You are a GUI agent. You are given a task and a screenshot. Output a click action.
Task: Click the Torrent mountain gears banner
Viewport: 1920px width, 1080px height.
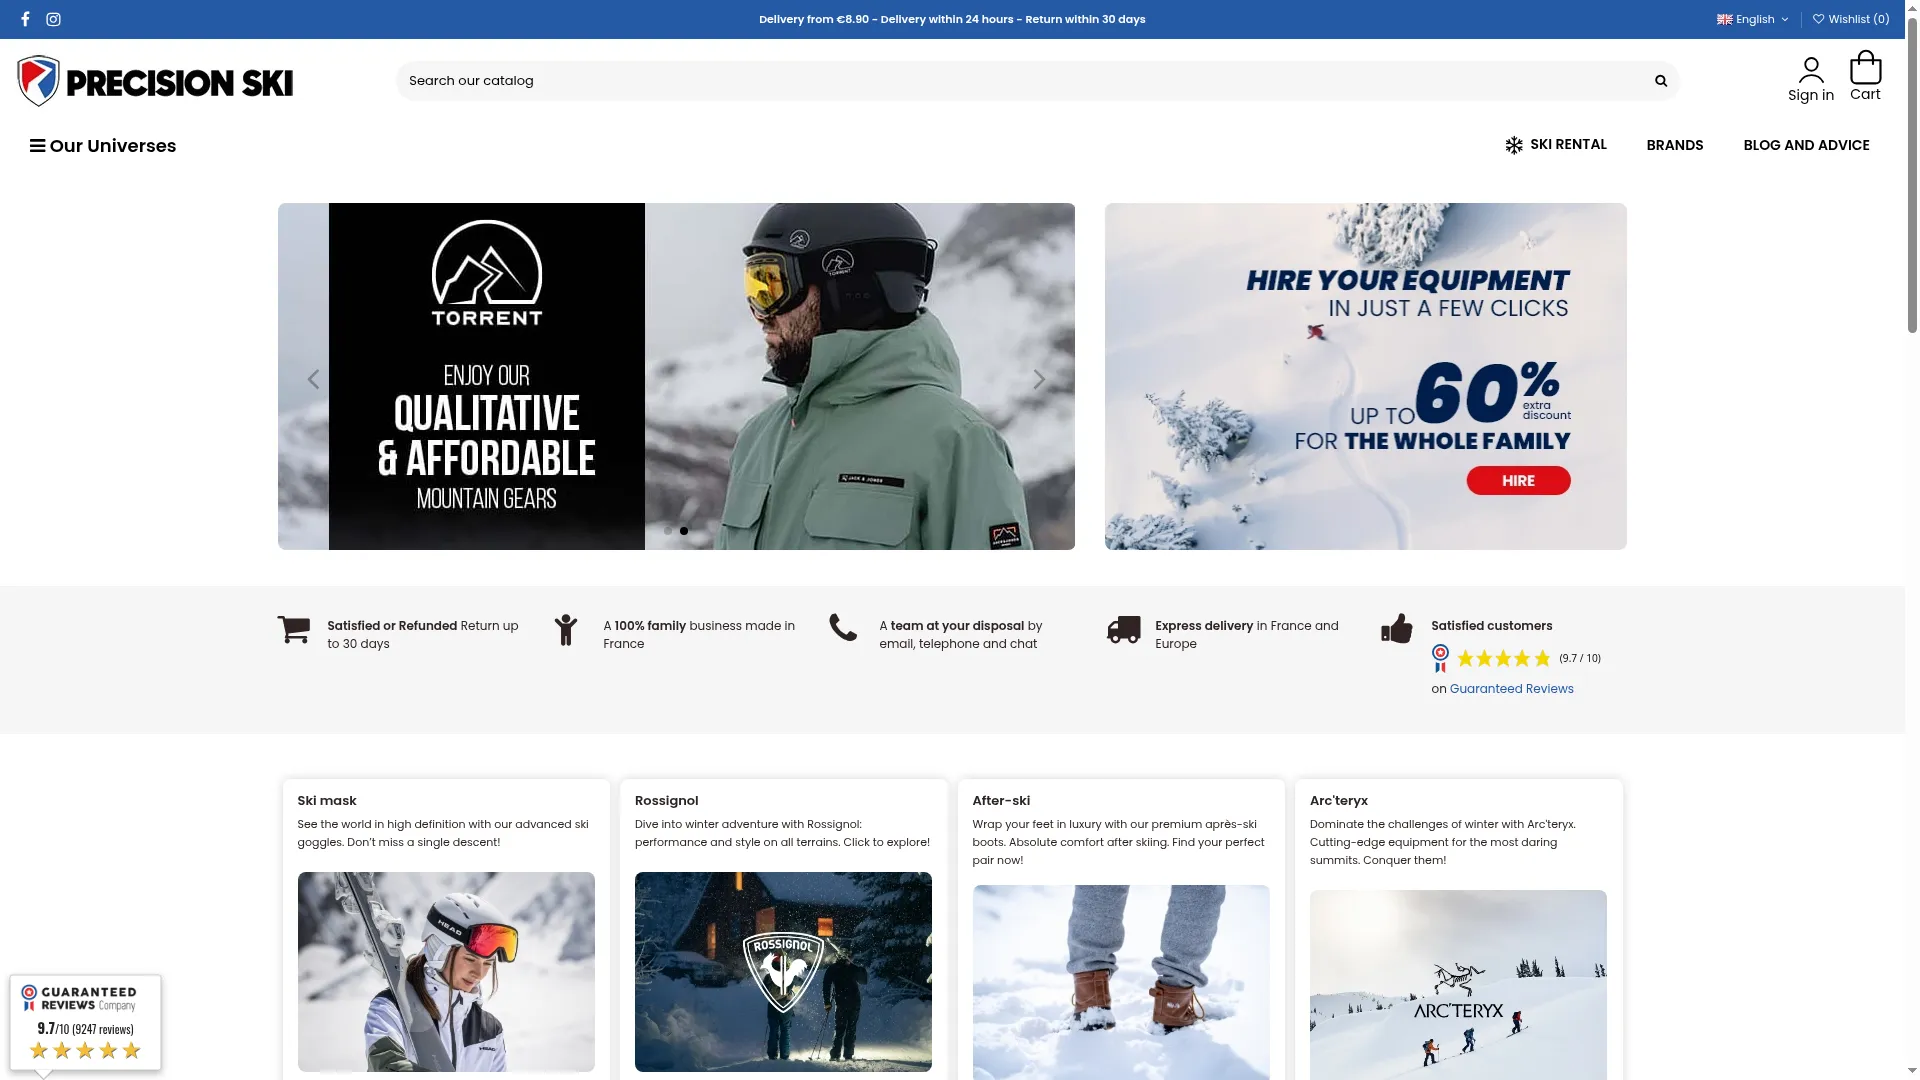676,376
